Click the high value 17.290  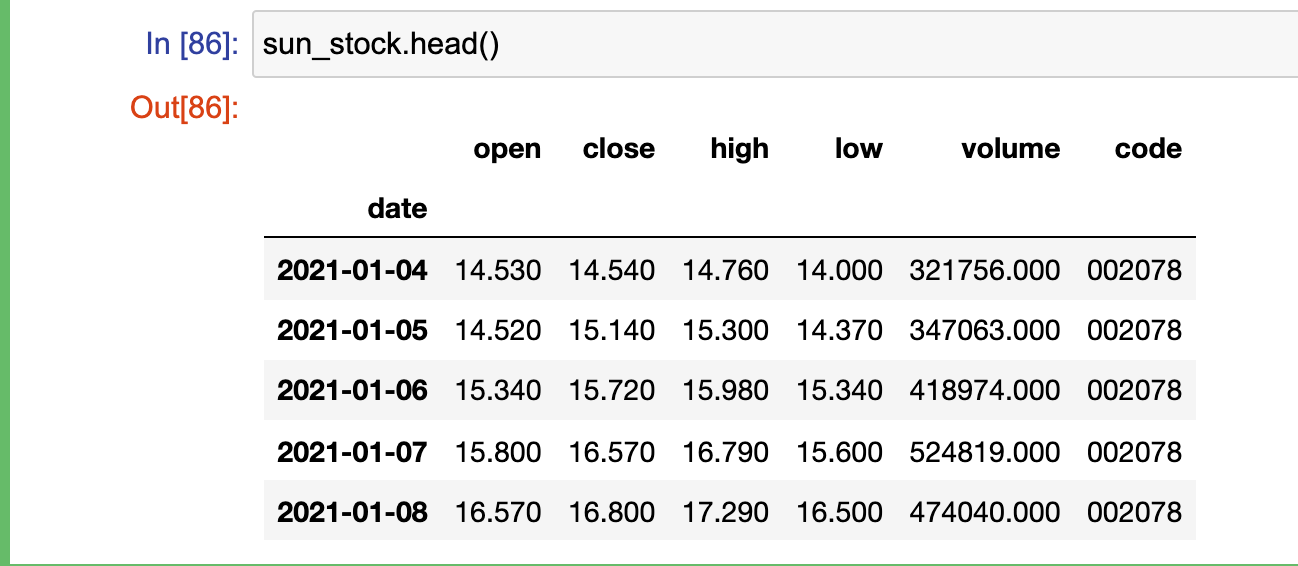coord(726,513)
